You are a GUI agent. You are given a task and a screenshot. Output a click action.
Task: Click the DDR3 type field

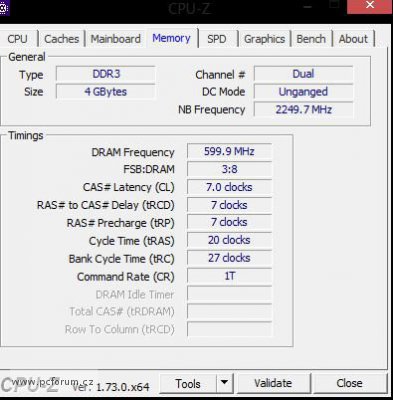pos(106,74)
